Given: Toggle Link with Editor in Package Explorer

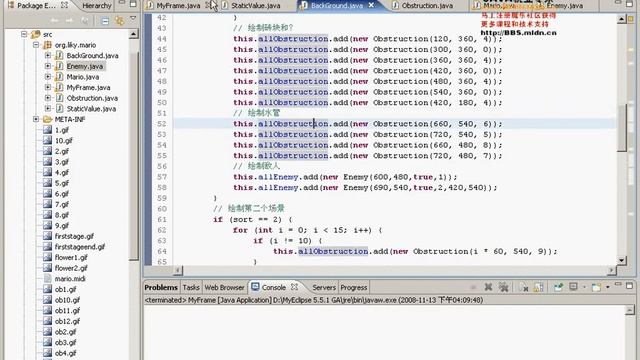Looking at the screenshot, I should pos(119,20).
